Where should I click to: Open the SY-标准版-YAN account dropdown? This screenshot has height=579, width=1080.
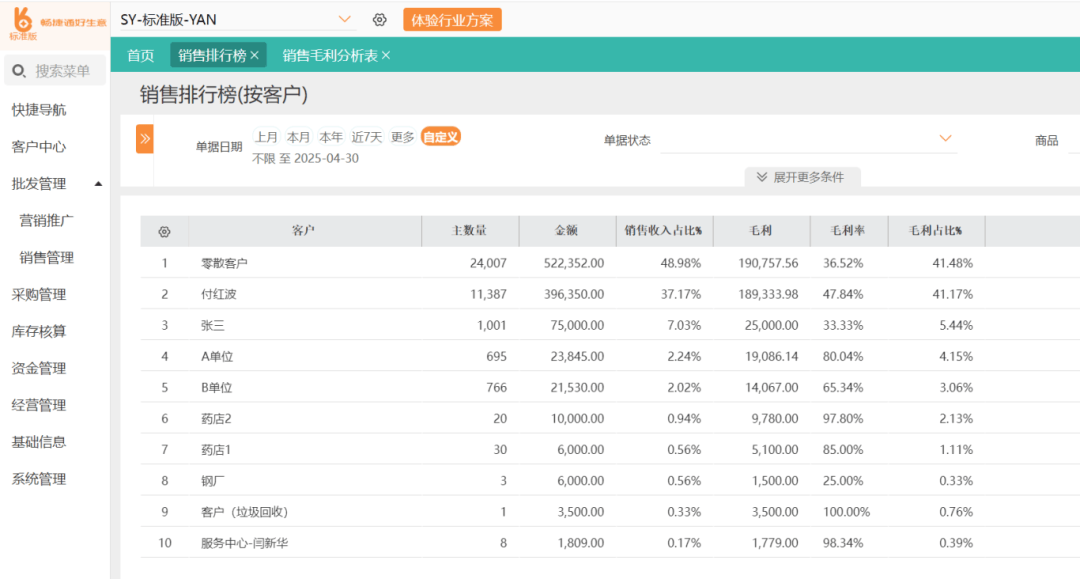pyautogui.click(x=345, y=18)
